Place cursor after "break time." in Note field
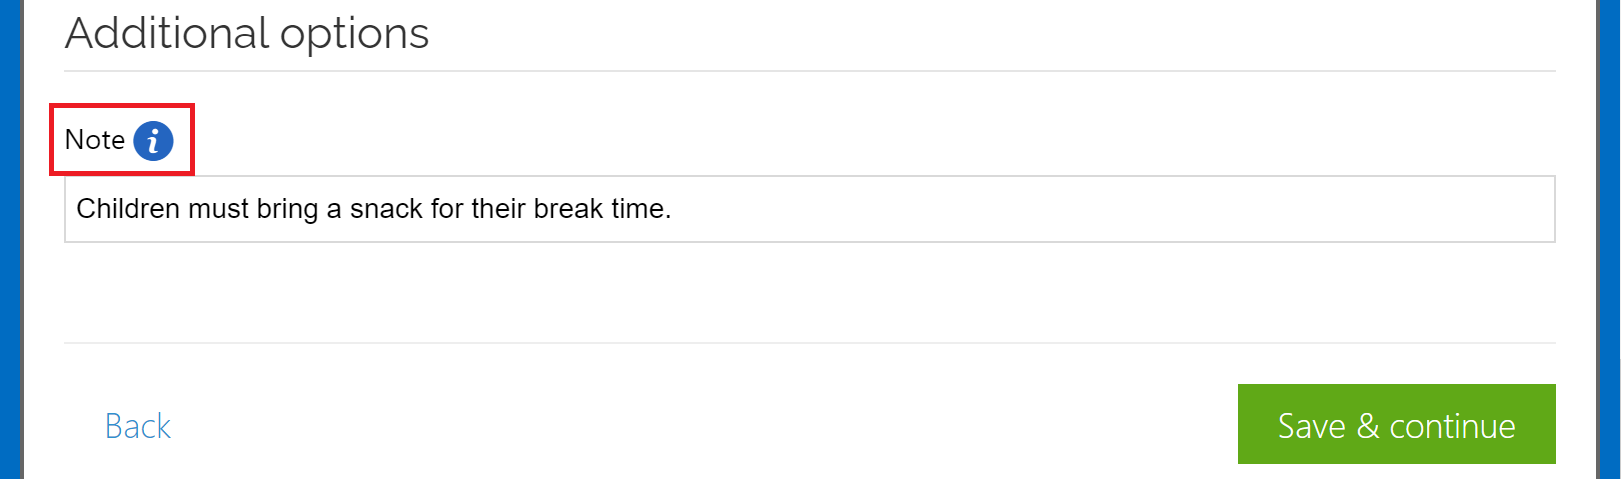The image size is (1621, 479). pyautogui.click(x=674, y=209)
